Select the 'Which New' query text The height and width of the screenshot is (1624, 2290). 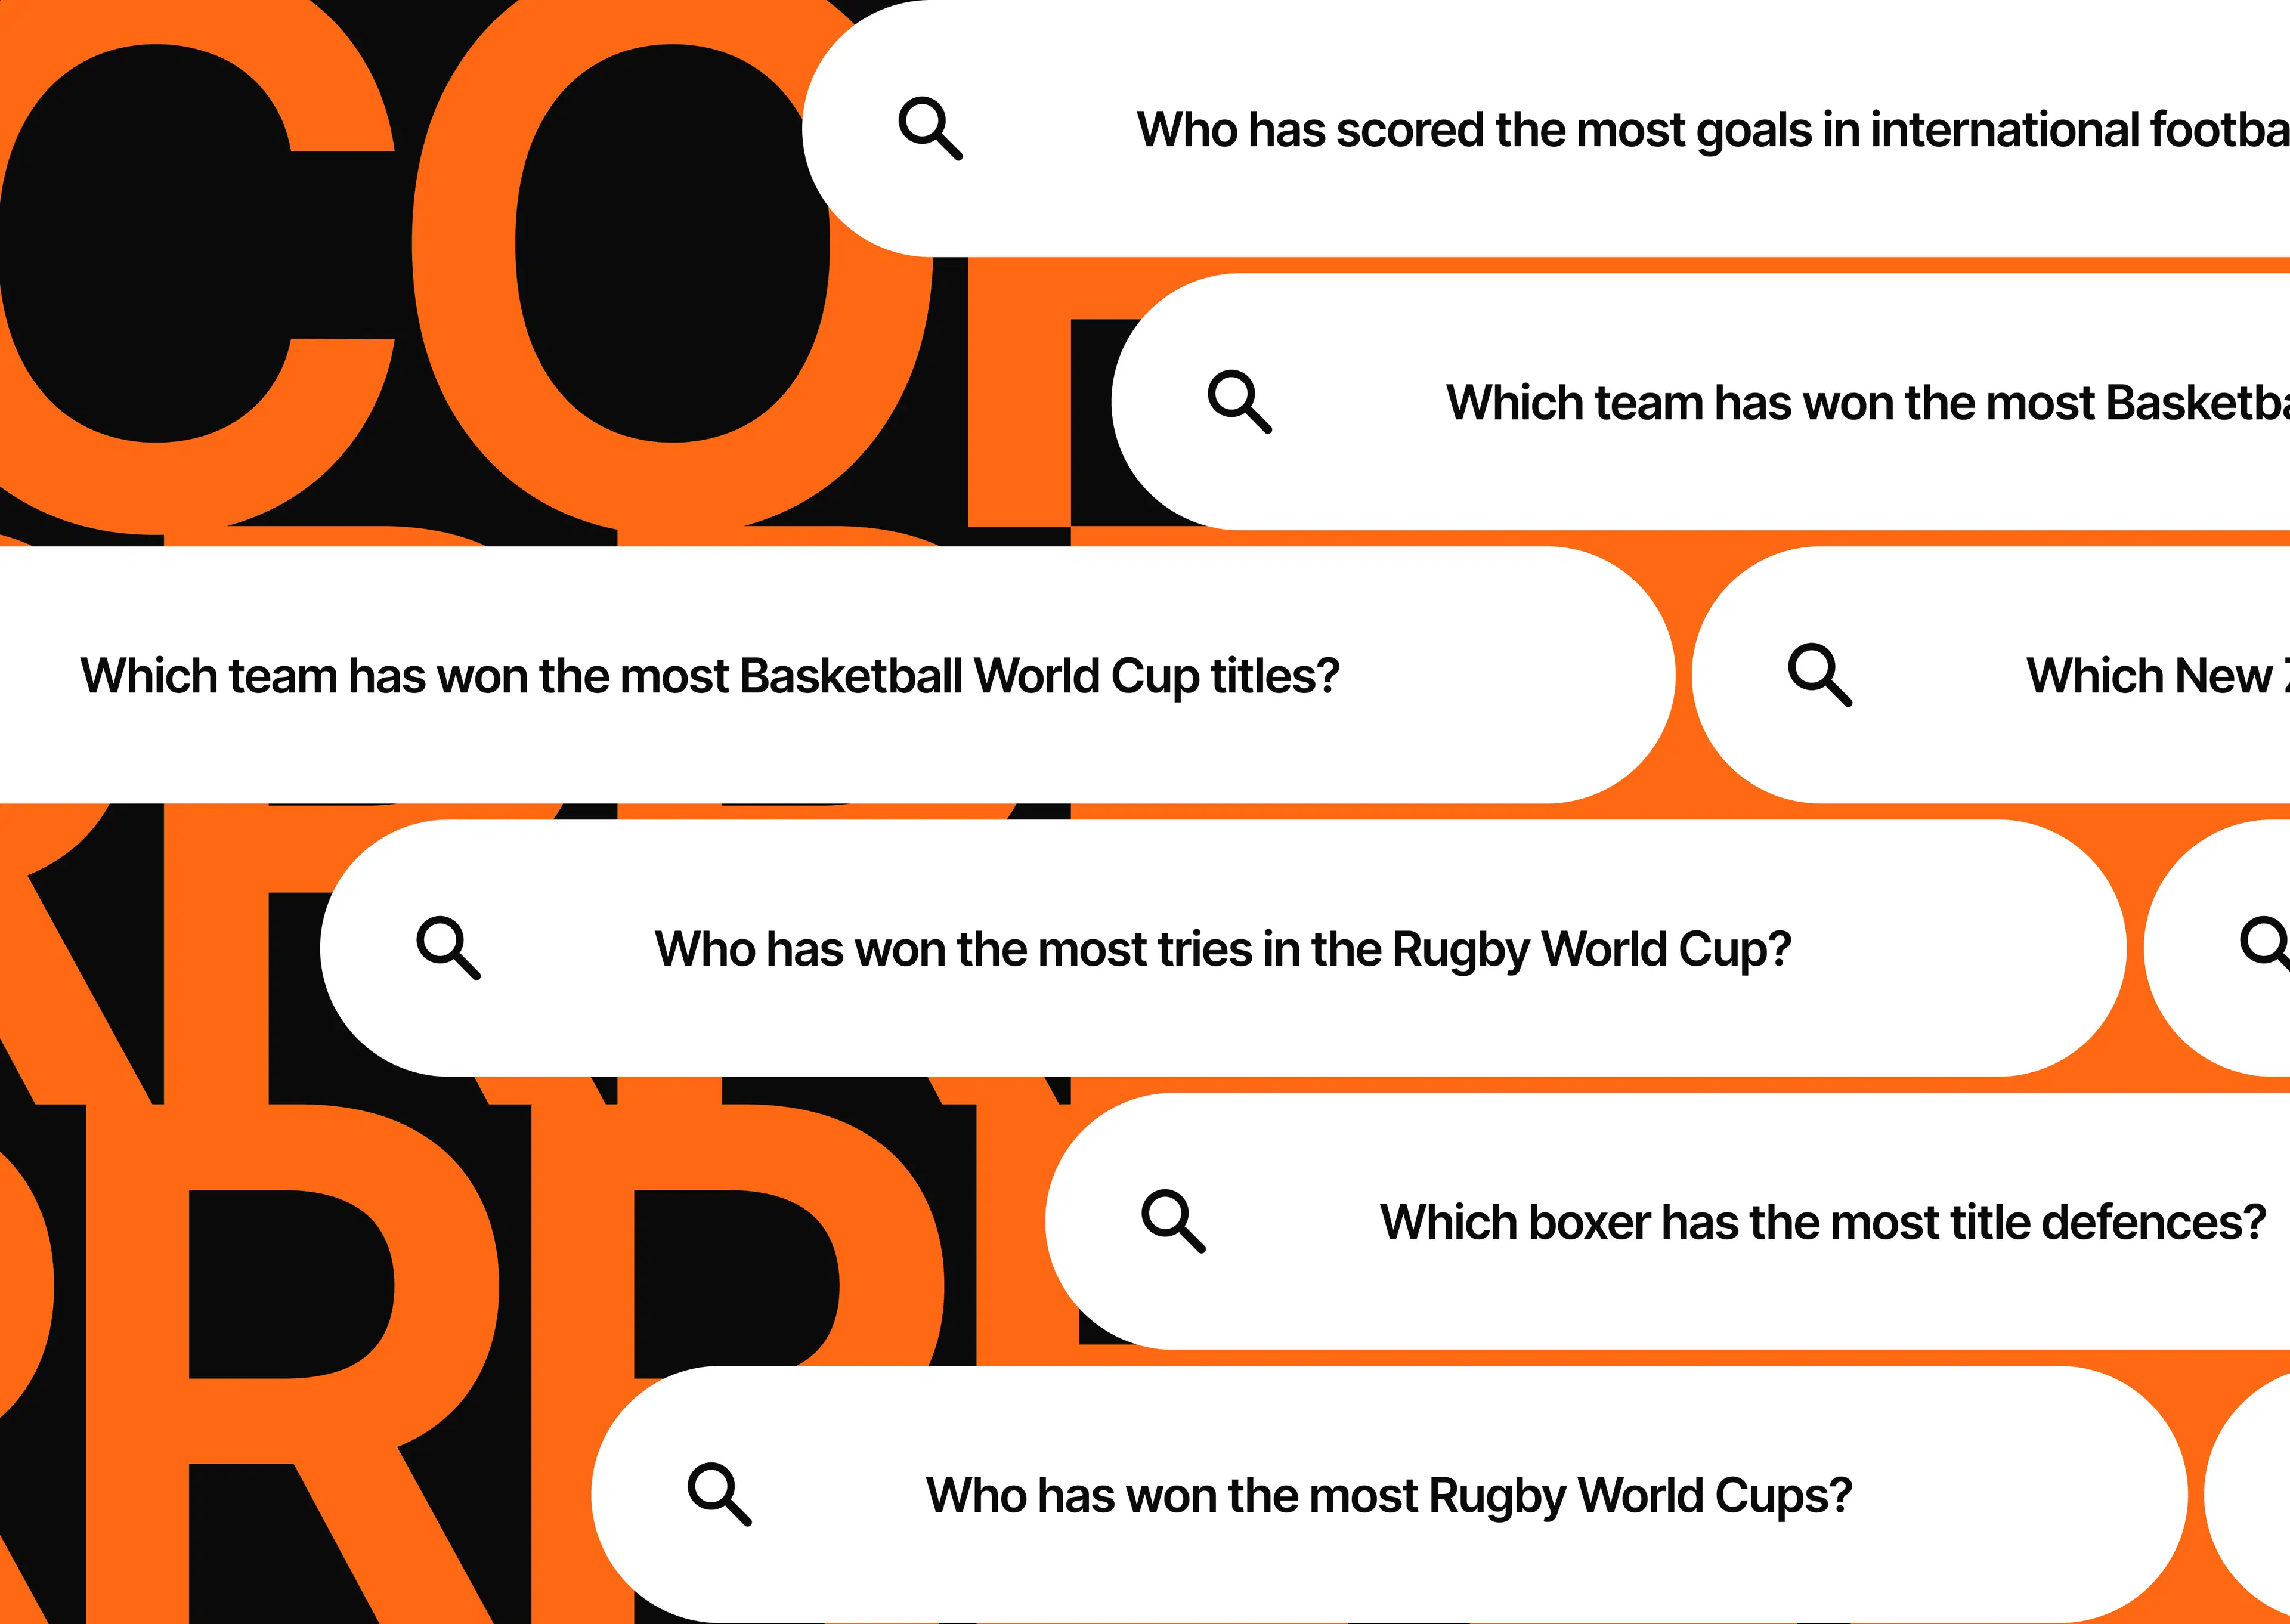(2158, 676)
